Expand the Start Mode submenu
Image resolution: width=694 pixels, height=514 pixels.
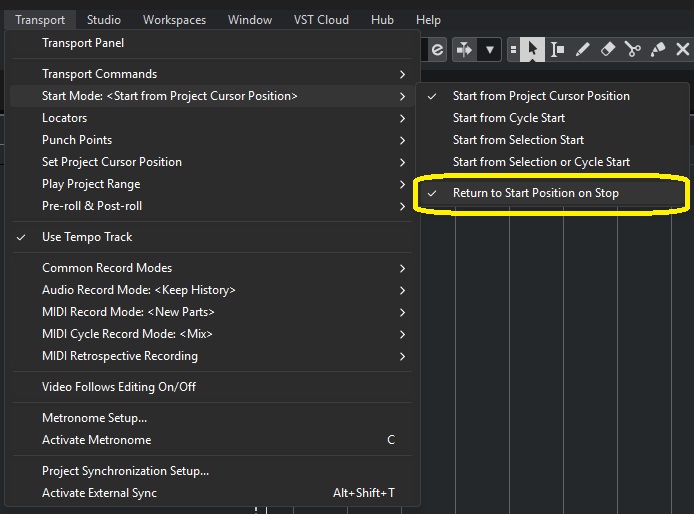pyautogui.click(x=212, y=96)
